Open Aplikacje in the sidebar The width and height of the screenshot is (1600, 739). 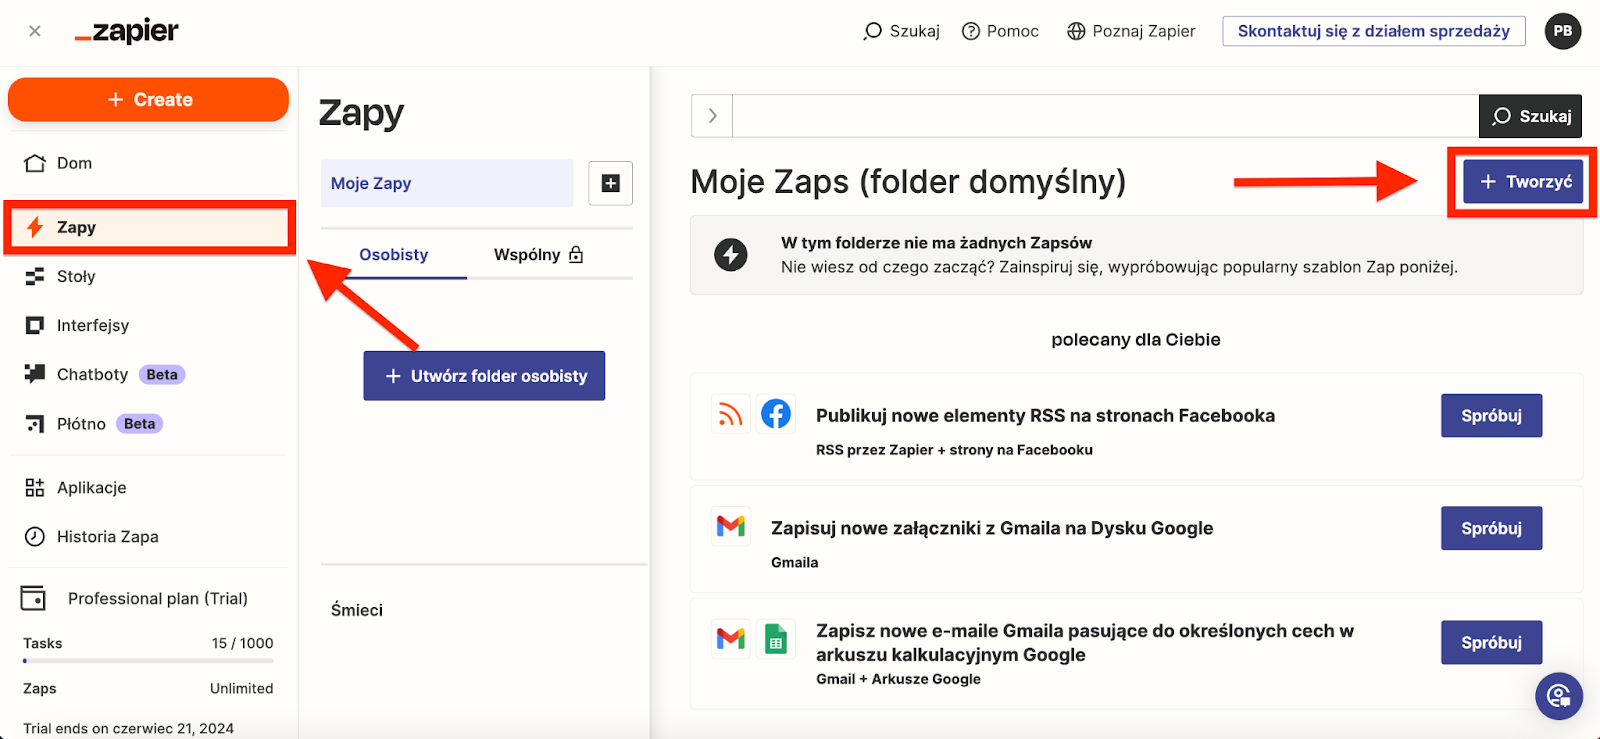point(148,488)
